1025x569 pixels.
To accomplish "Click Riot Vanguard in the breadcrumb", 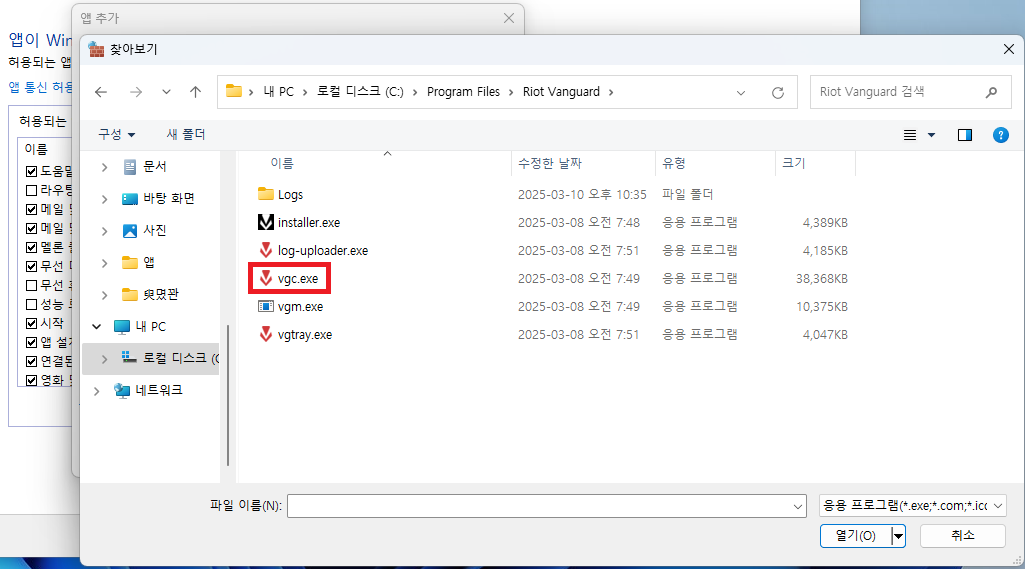I will [561, 92].
